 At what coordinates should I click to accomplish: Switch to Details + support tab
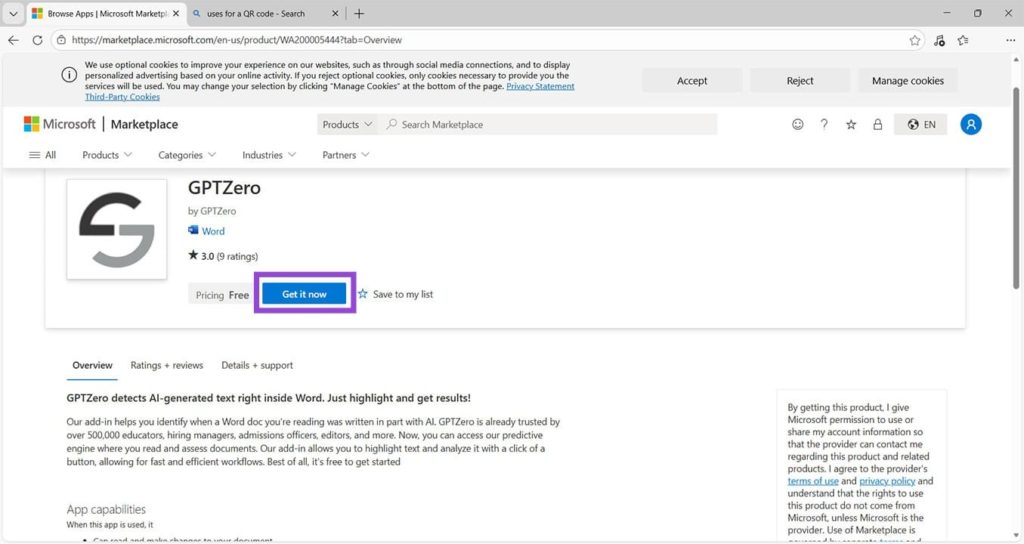[257, 365]
